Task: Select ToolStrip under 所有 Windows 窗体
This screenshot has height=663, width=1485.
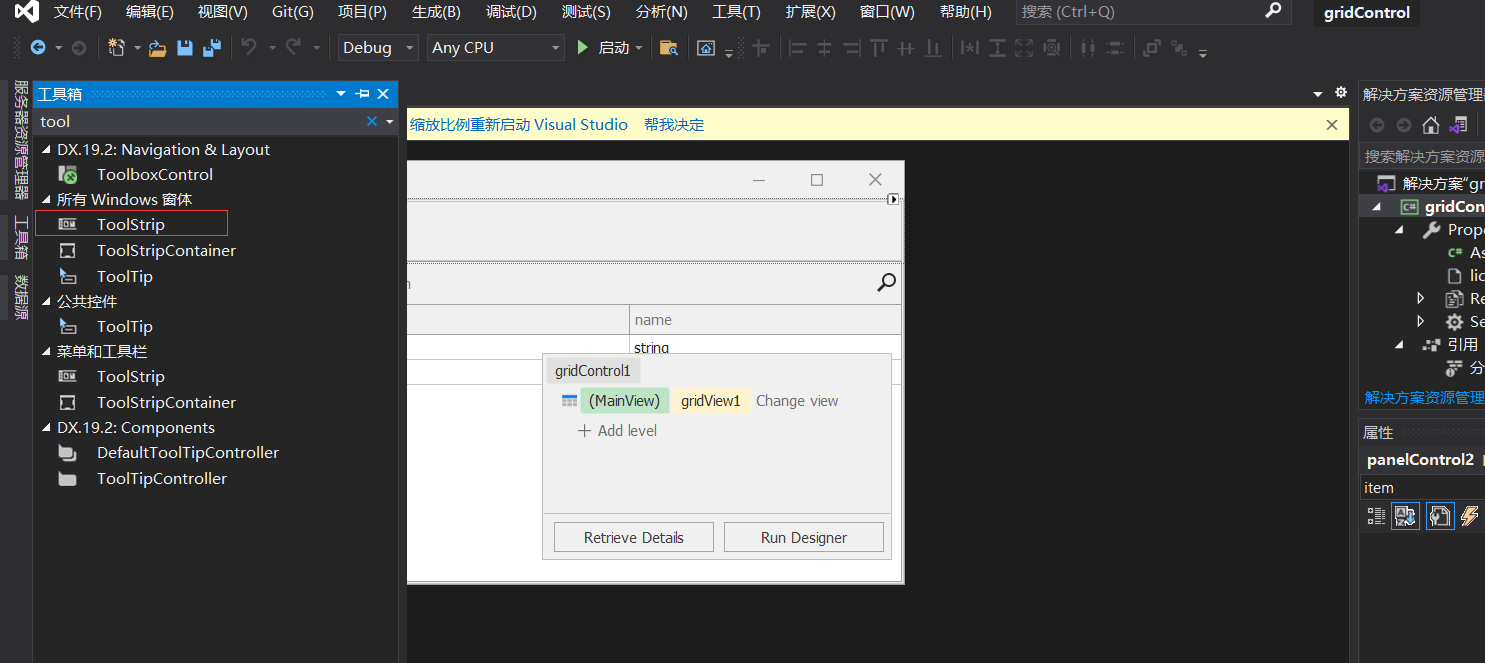Action: [131, 224]
